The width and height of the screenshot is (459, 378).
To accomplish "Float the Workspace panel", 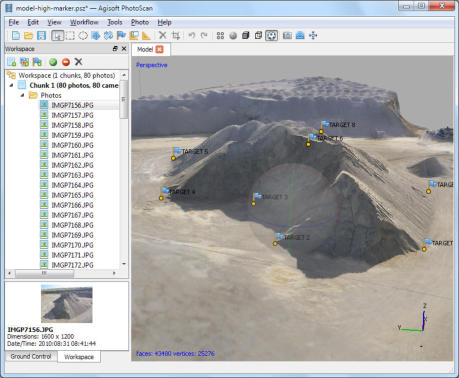I will 115,49.
